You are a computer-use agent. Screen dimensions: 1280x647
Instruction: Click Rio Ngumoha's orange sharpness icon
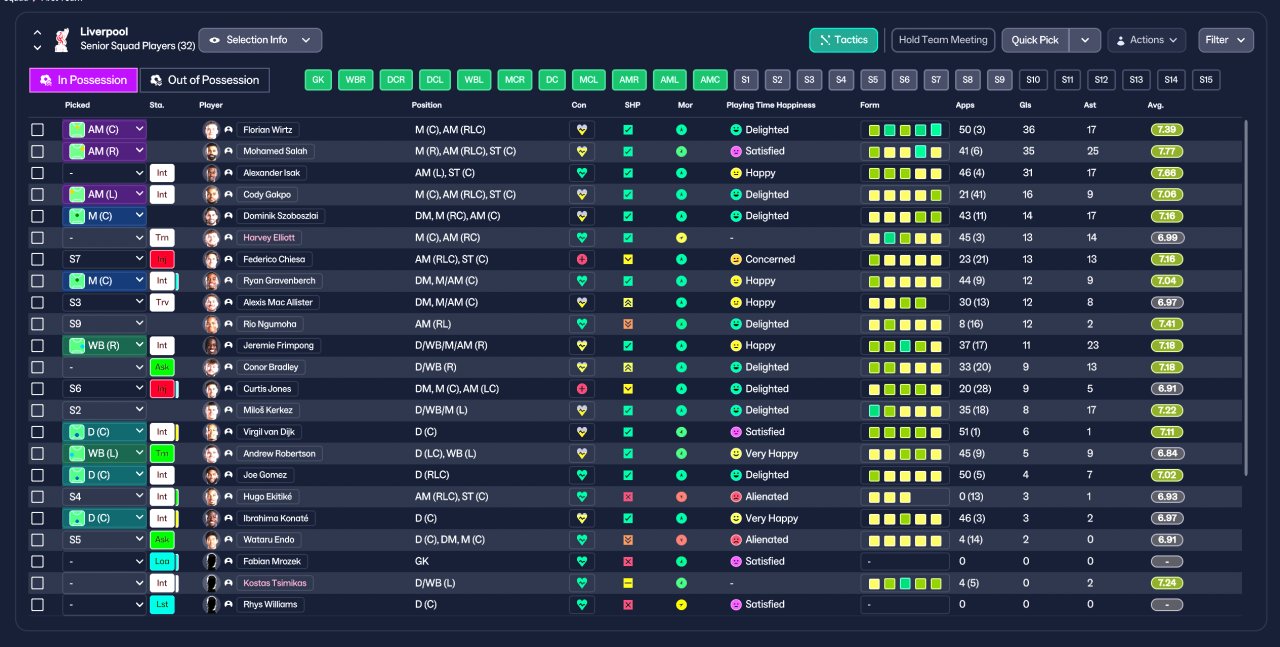pyautogui.click(x=628, y=324)
